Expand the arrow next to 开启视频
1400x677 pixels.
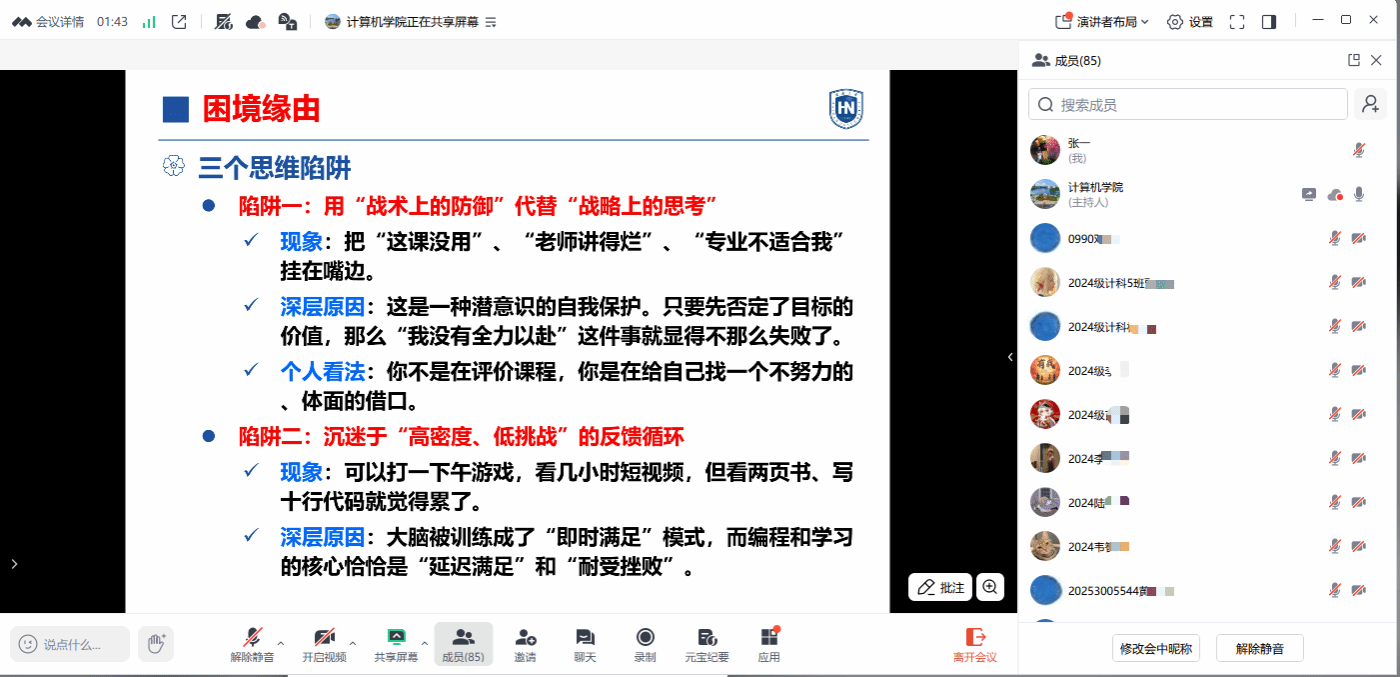point(352,643)
